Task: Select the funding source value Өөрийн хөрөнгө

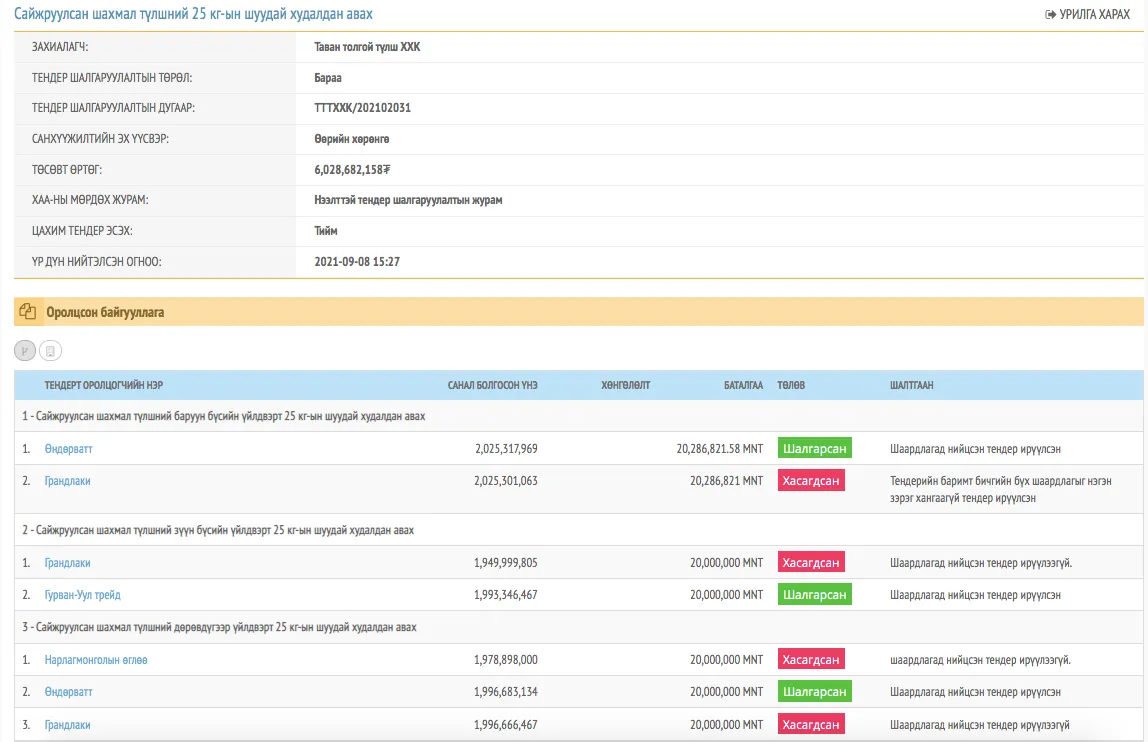Action: tap(352, 139)
